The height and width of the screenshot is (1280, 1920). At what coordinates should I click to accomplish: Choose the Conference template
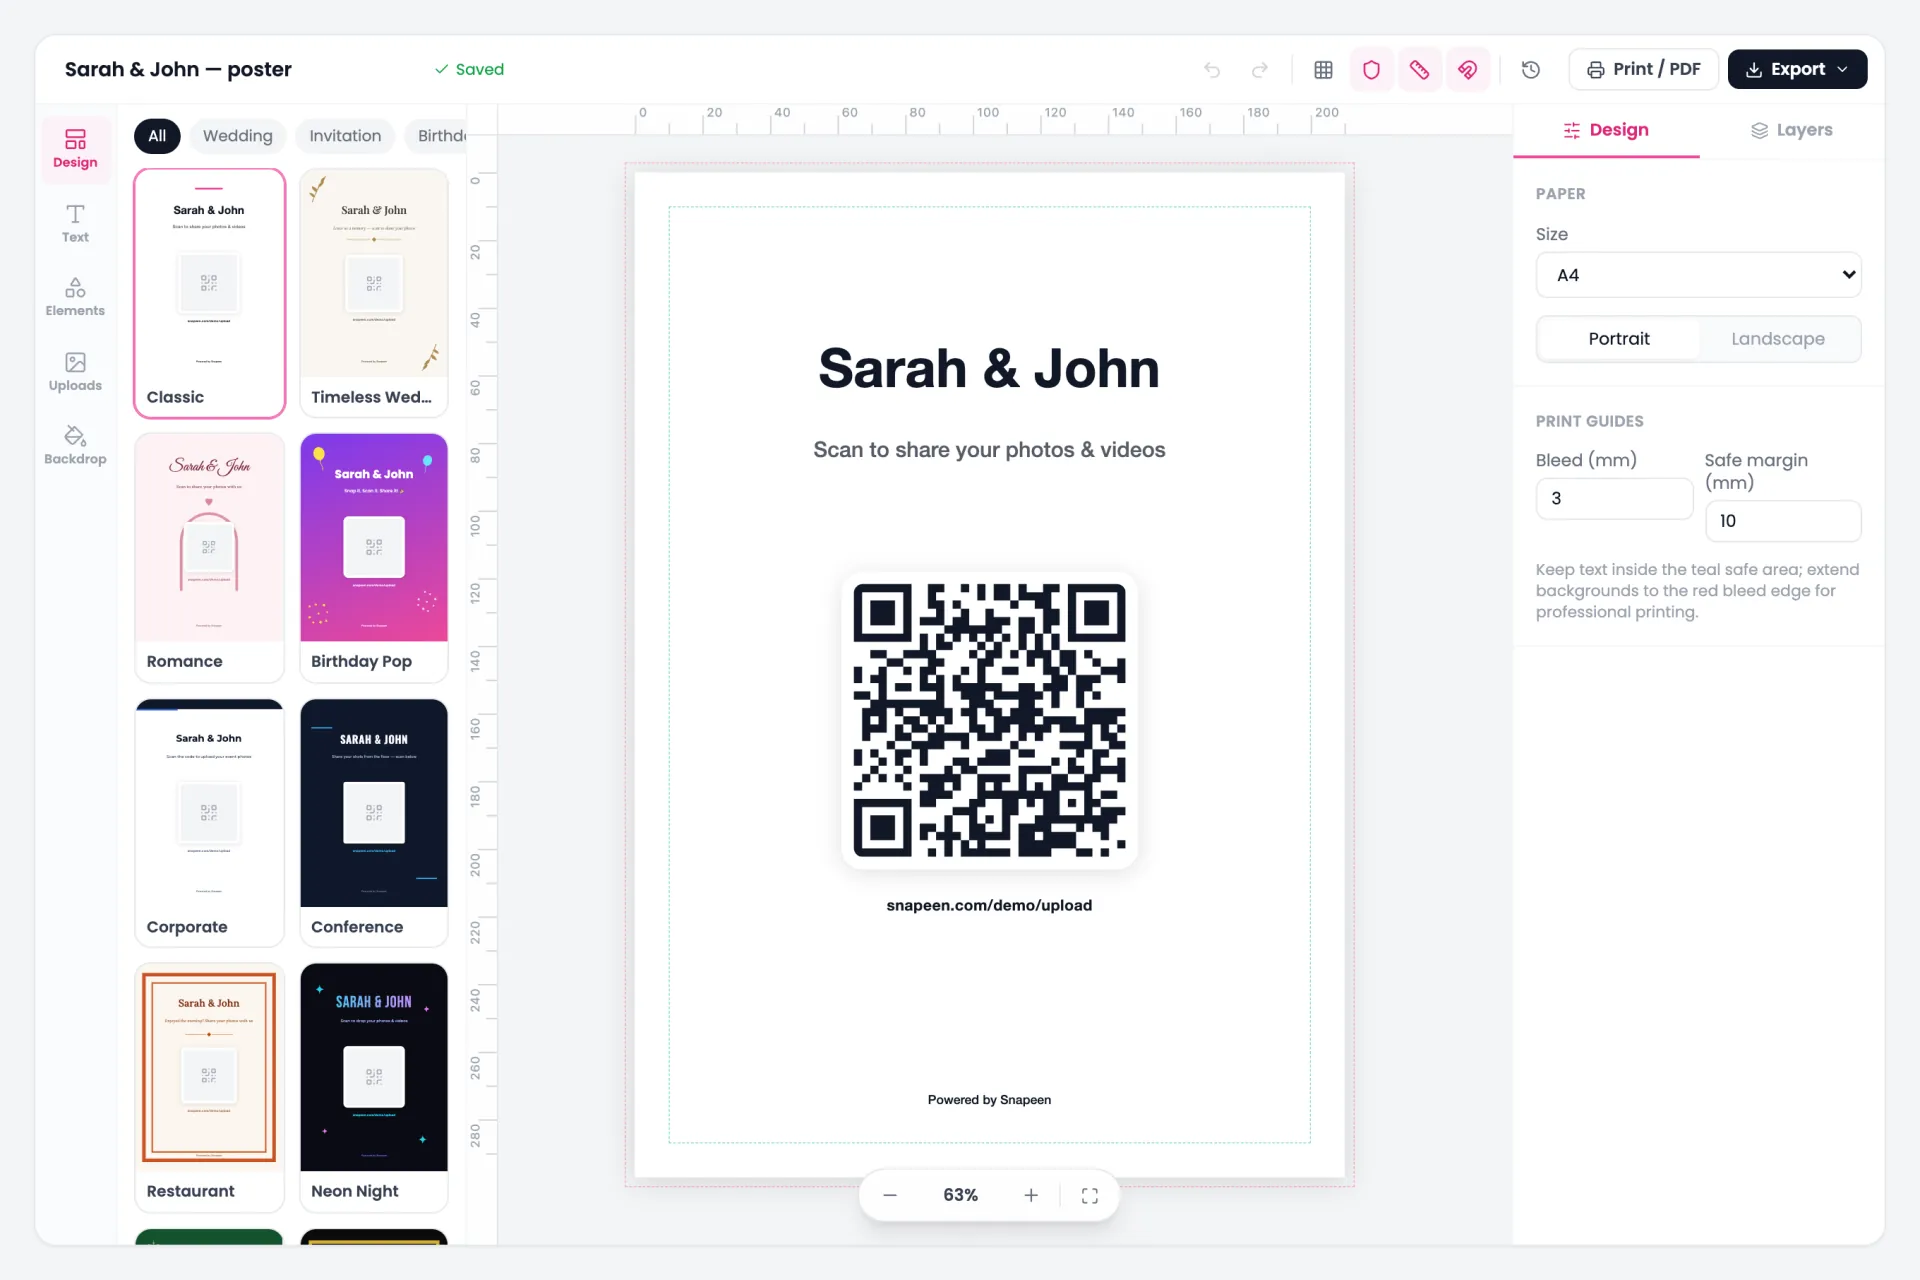pyautogui.click(x=374, y=822)
